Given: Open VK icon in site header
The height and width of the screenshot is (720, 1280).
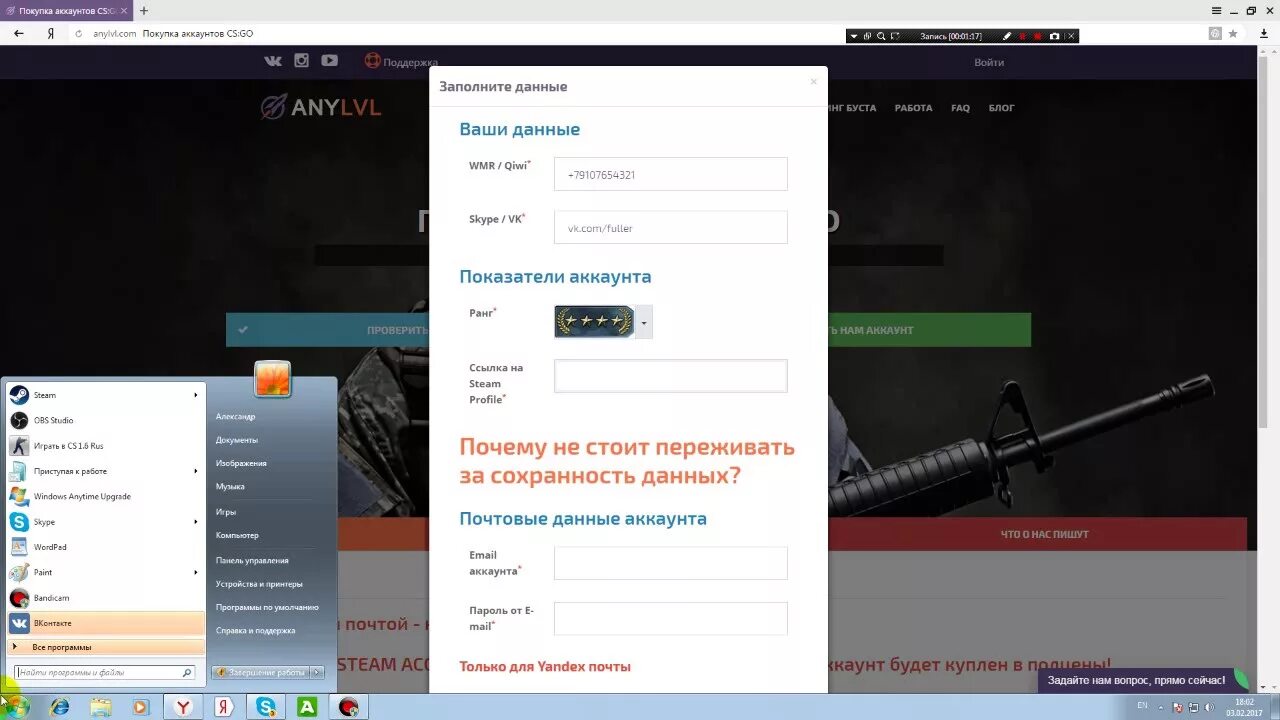Looking at the screenshot, I should coord(273,61).
